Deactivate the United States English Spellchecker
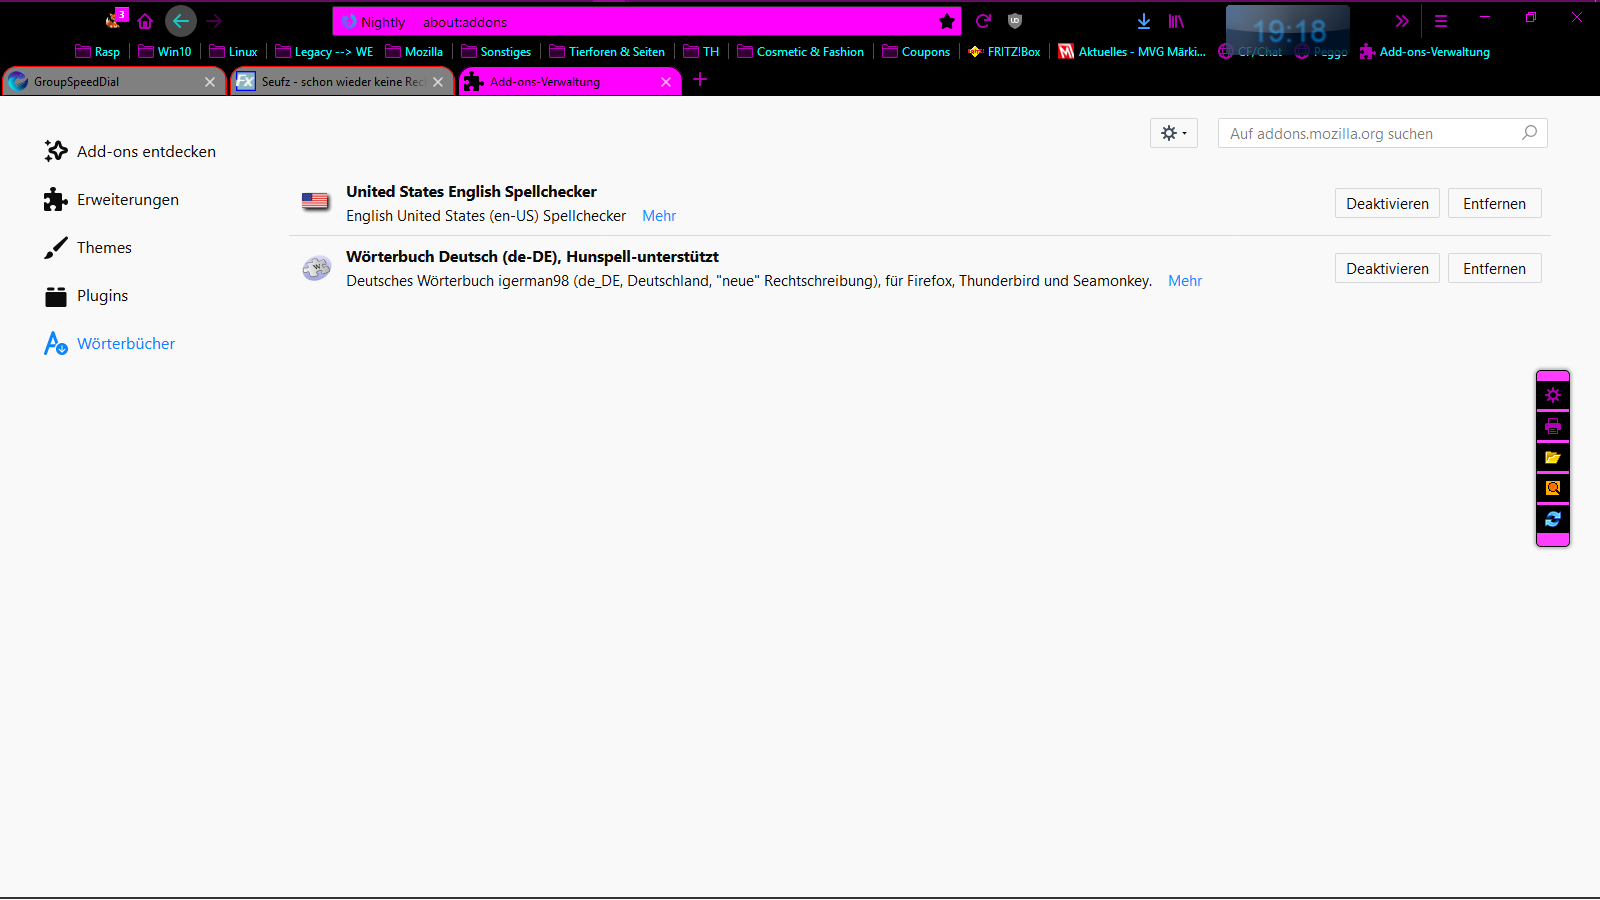The image size is (1600, 900). [x=1386, y=204]
